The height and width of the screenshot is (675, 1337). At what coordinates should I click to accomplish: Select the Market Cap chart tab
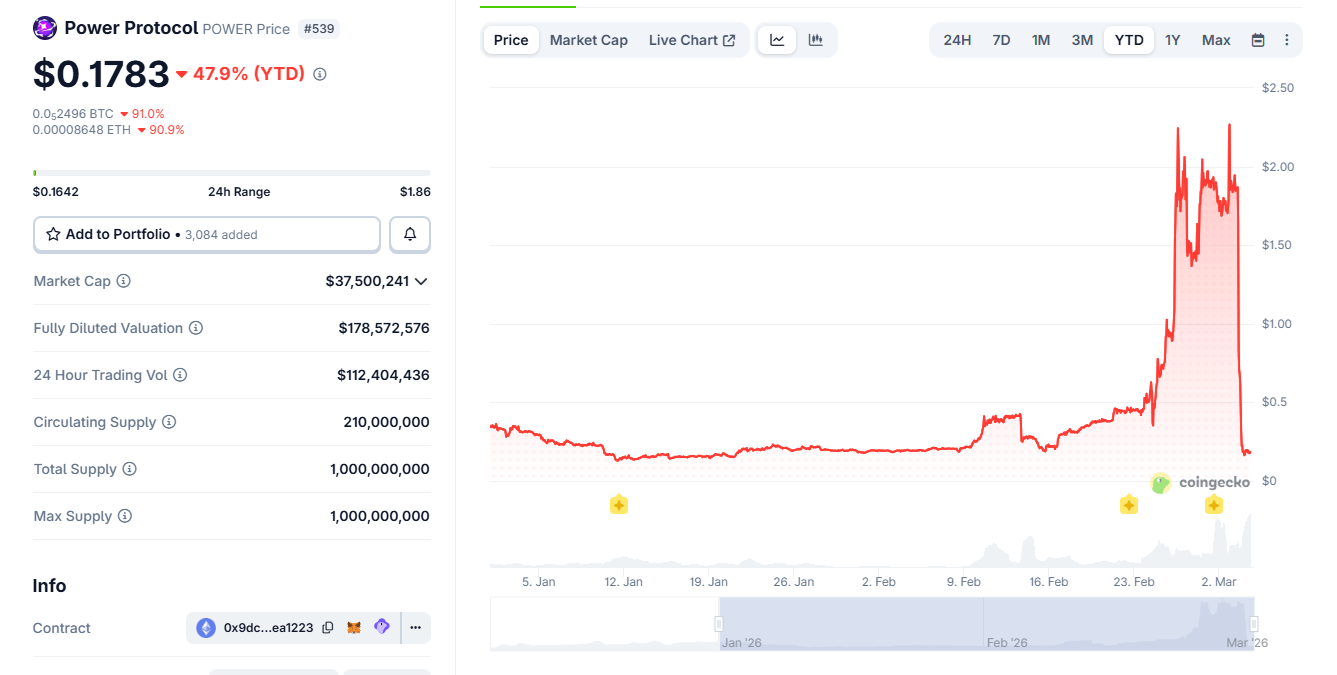589,40
